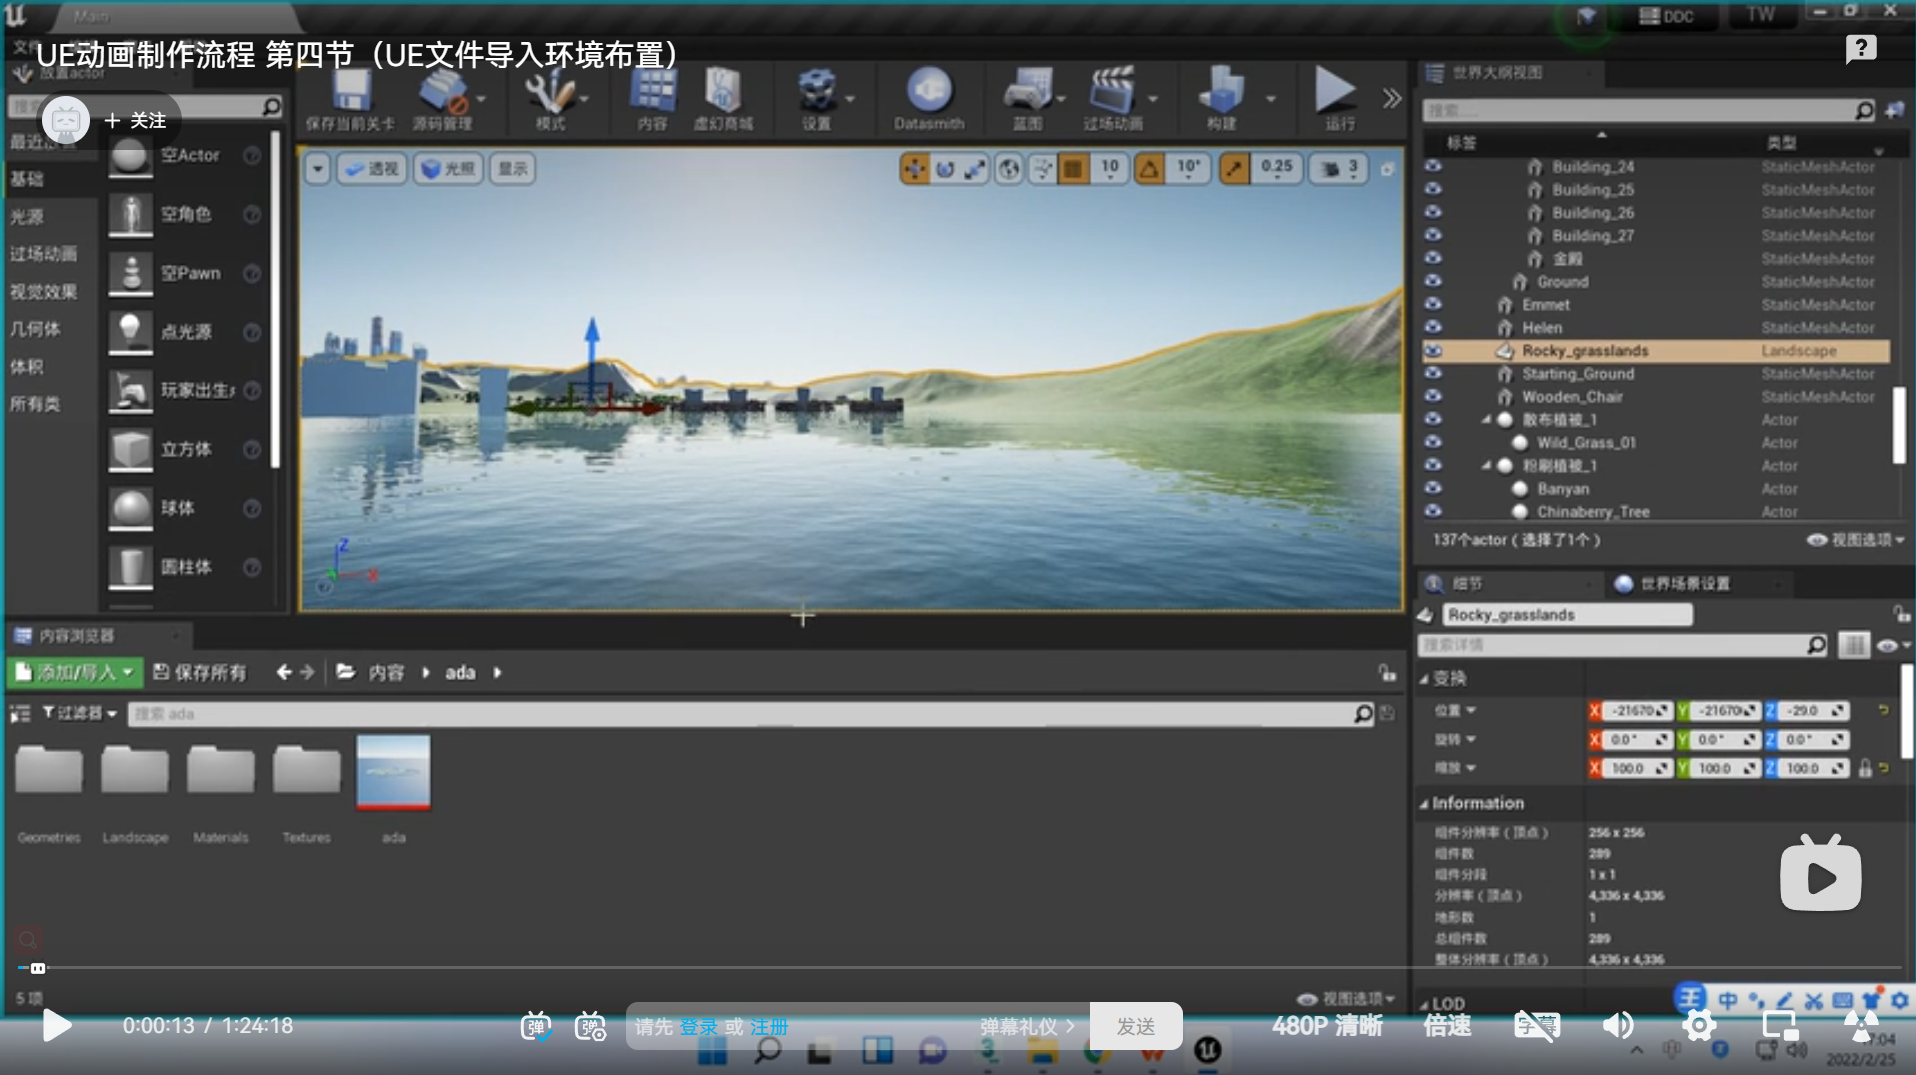Click the Sphere shape icon

pyautogui.click(x=129, y=508)
